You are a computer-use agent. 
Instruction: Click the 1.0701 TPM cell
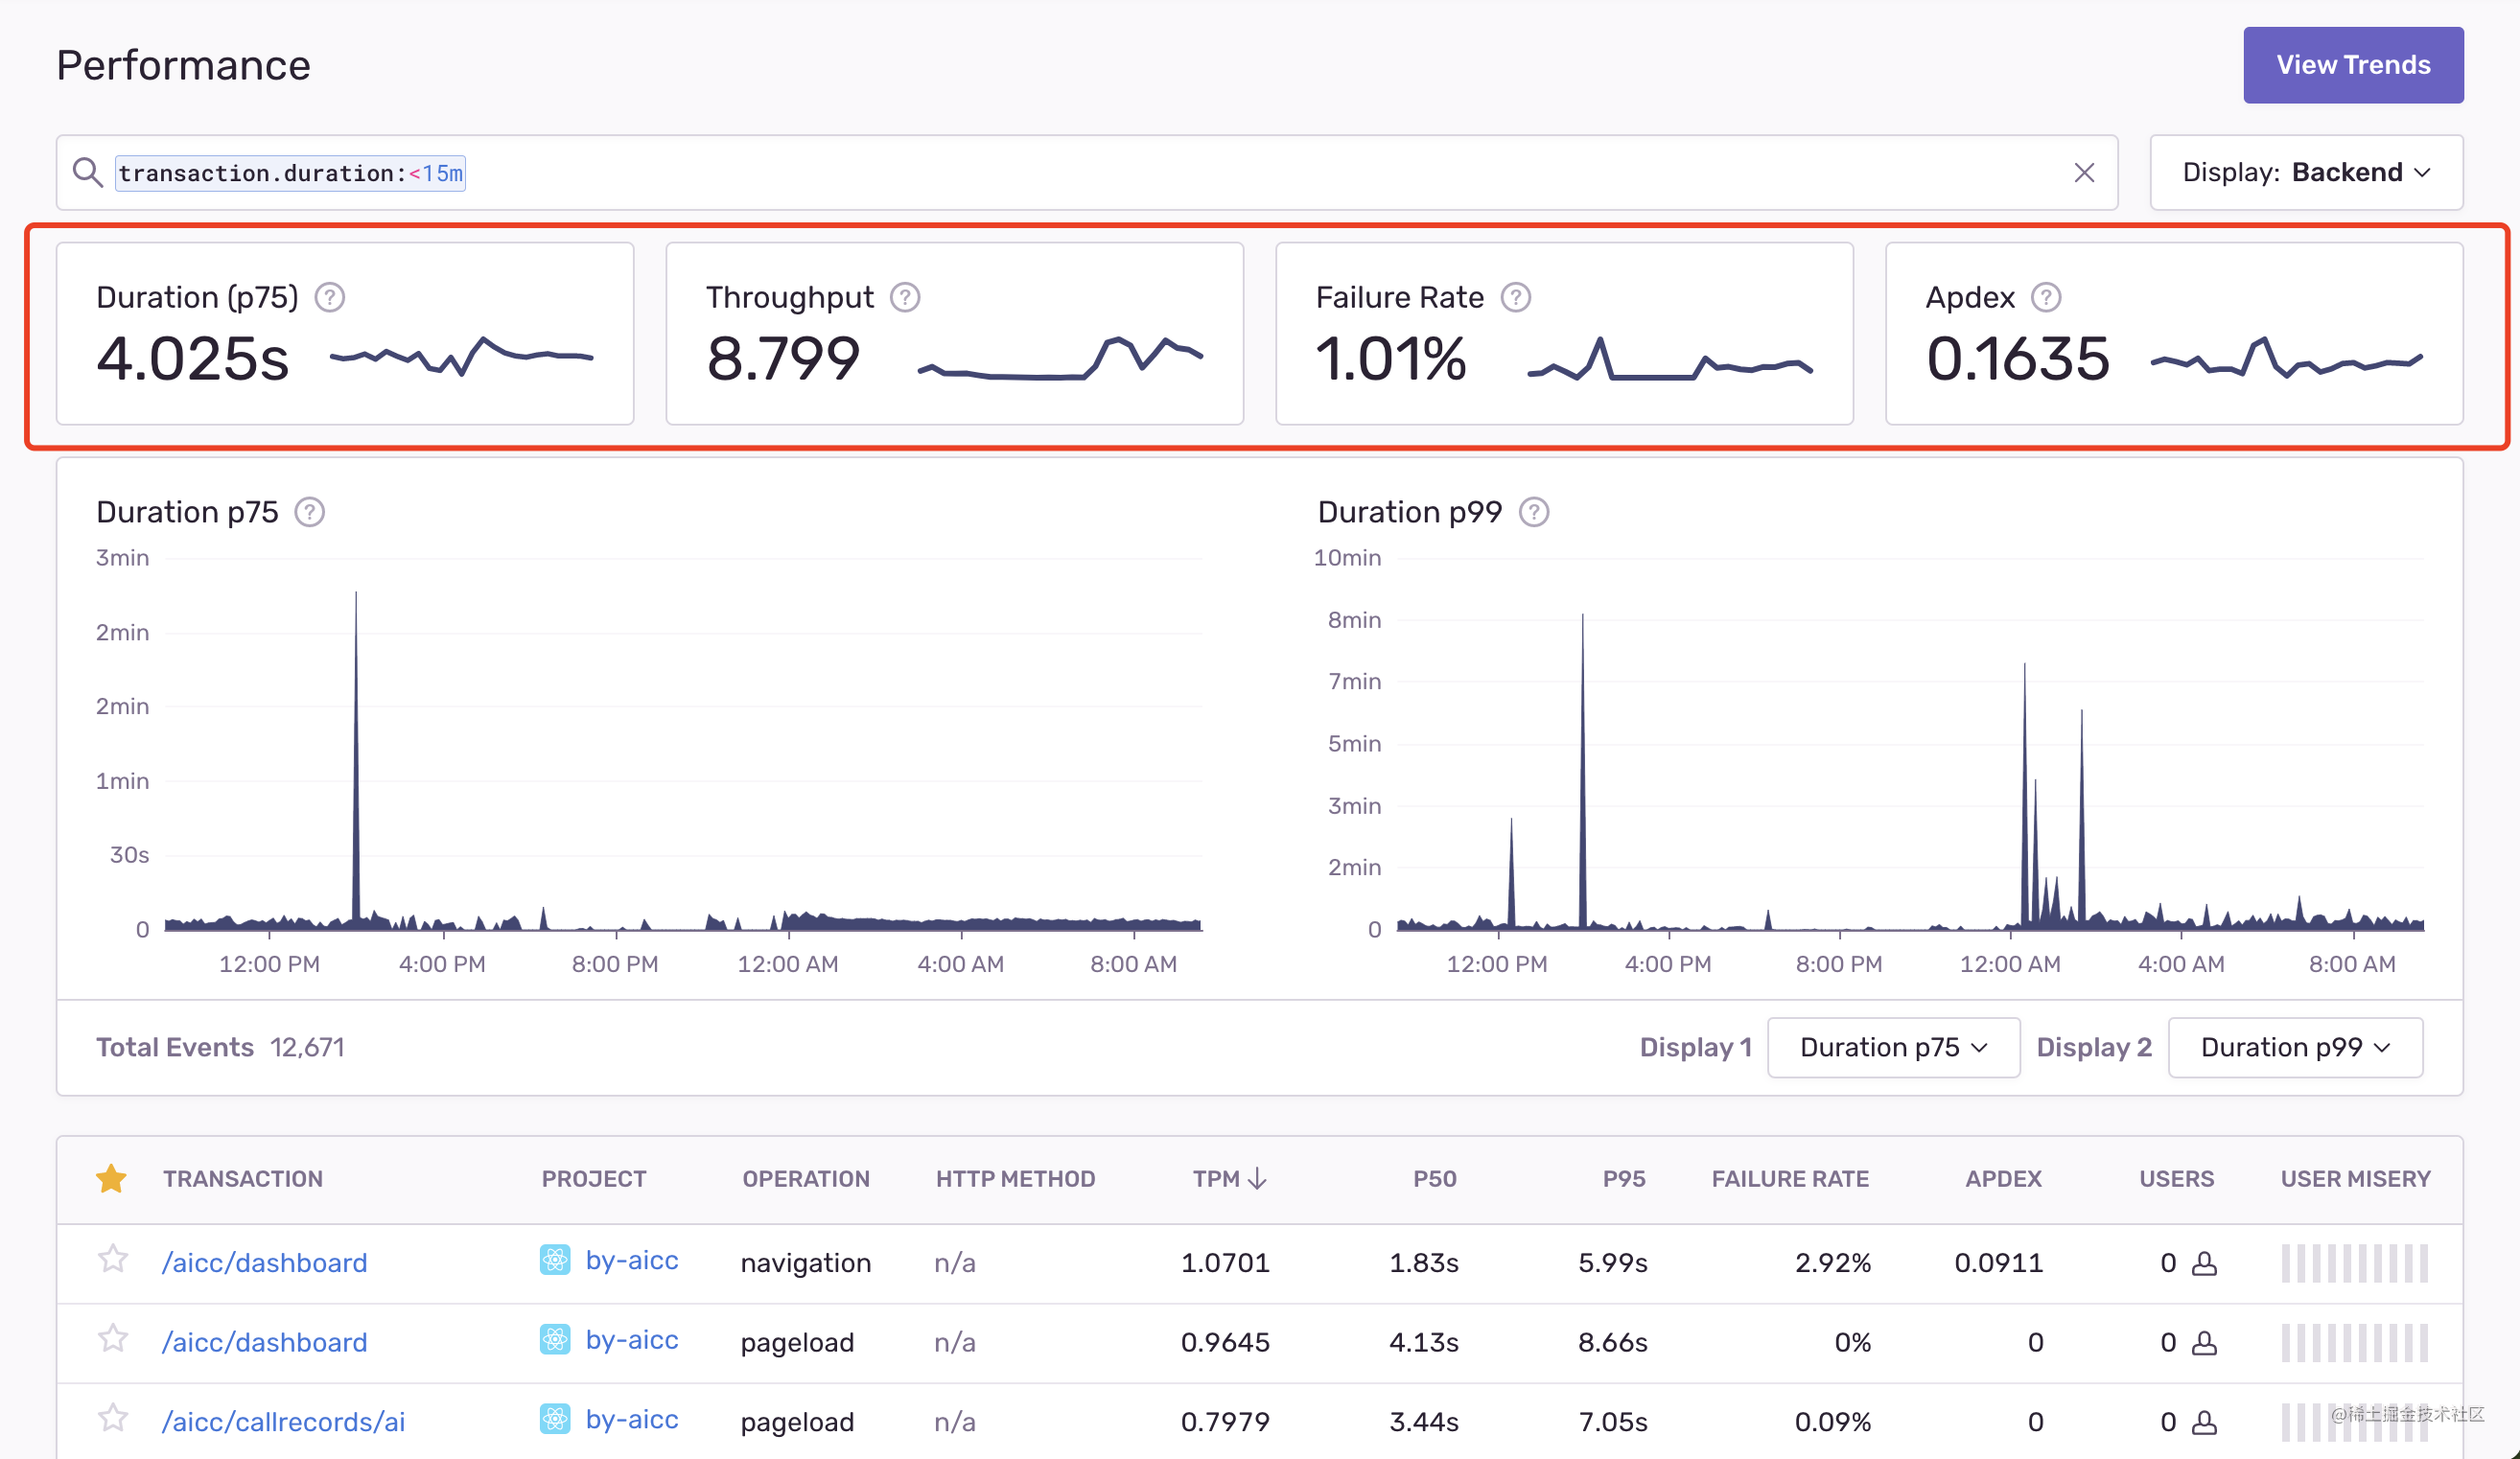click(x=1225, y=1262)
